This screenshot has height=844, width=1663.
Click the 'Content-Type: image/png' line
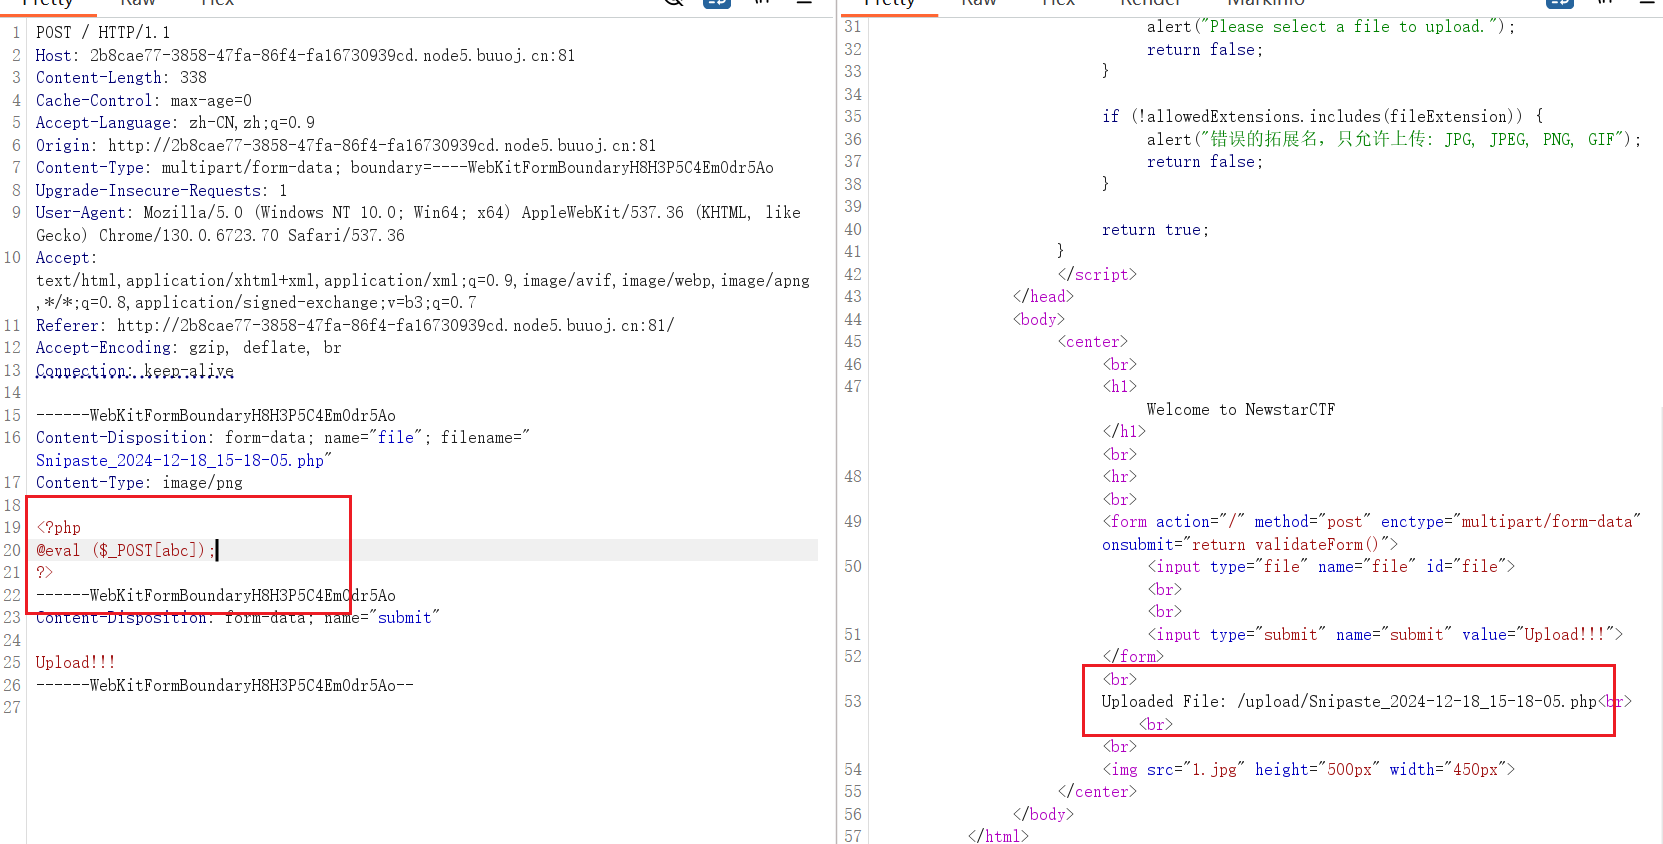pos(139,483)
